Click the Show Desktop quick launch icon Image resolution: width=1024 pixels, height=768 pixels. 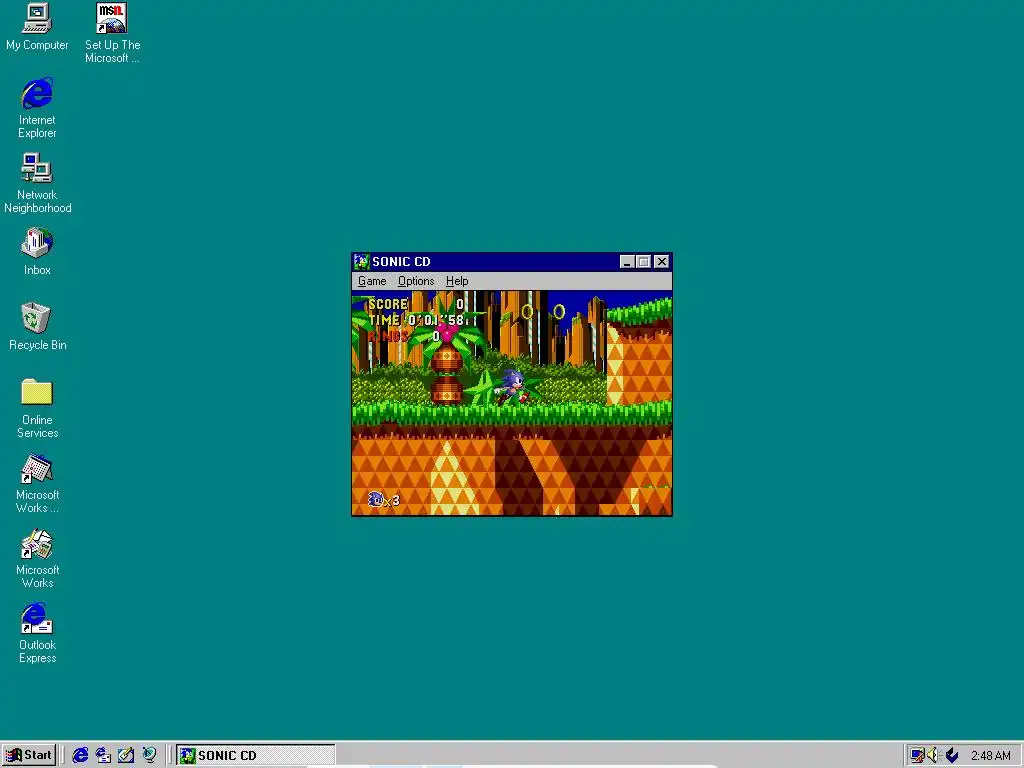coord(126,755)
